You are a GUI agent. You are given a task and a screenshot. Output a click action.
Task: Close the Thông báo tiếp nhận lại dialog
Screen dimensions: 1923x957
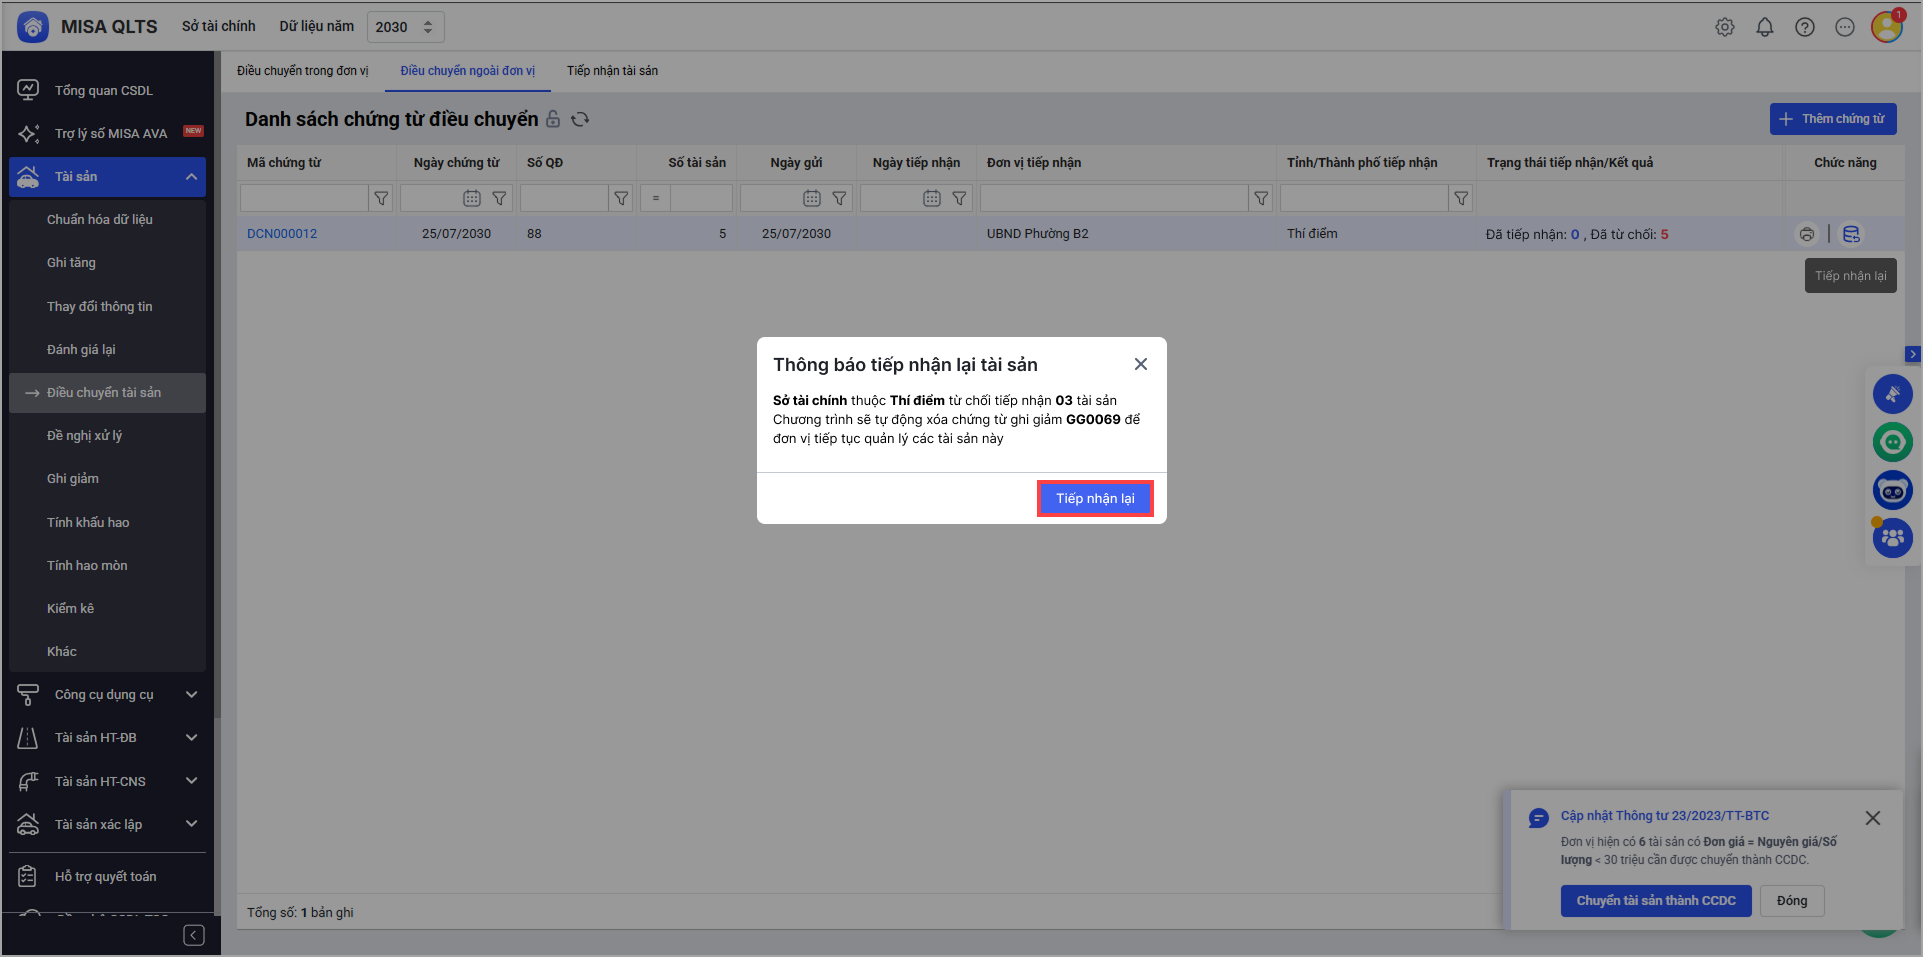tap(1140, 364)
